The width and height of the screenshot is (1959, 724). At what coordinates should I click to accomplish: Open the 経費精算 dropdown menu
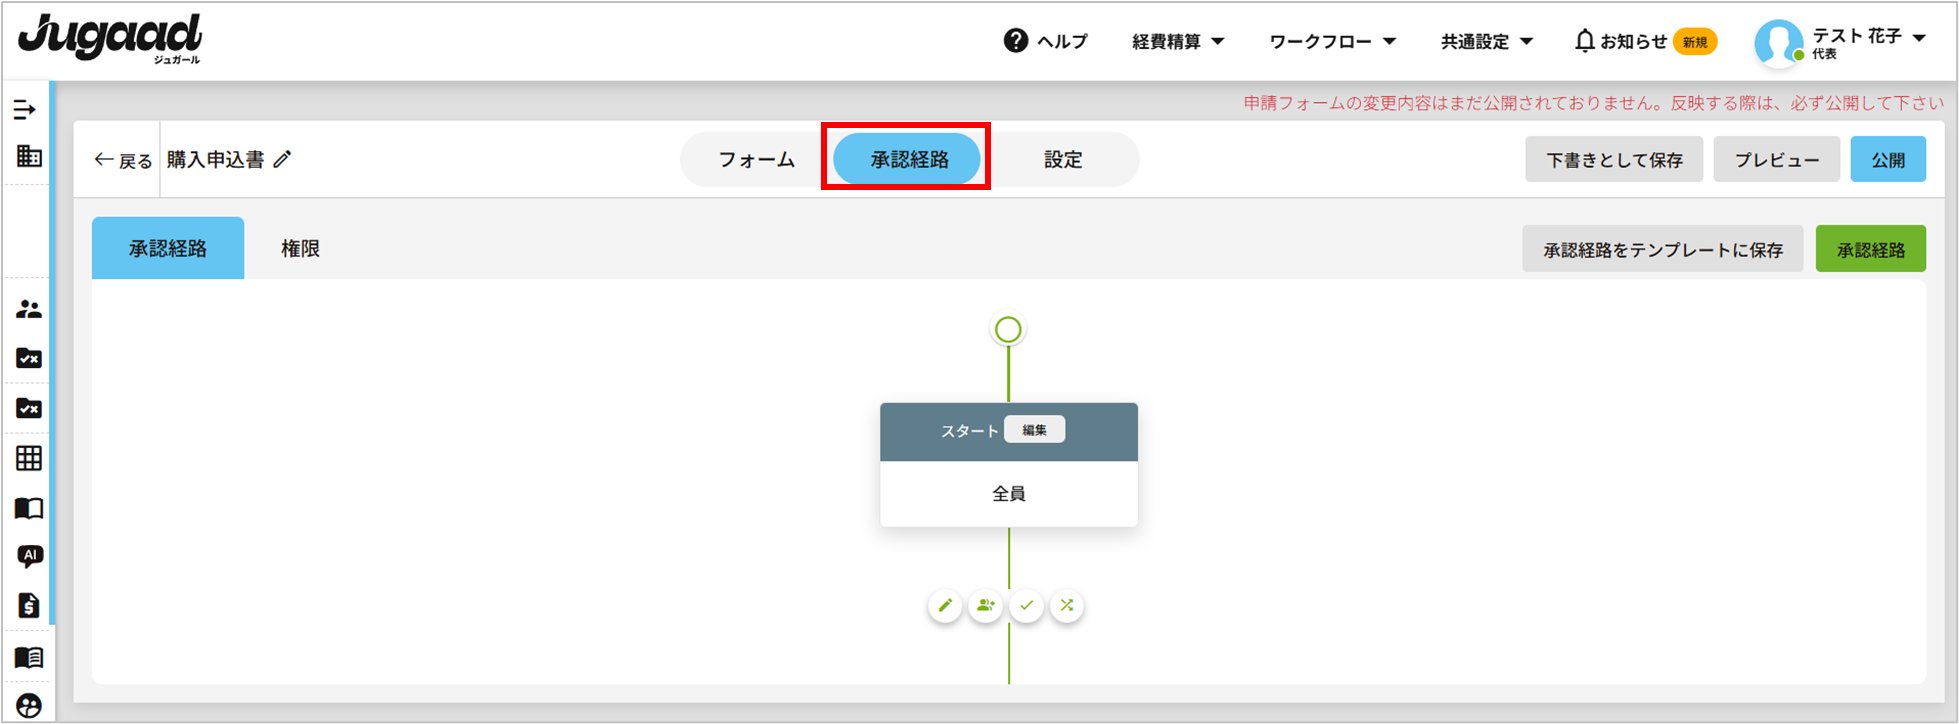1178,42
